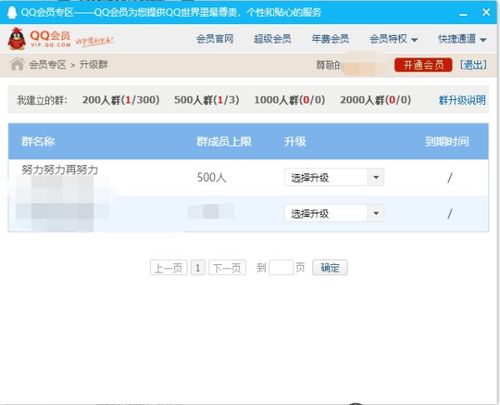This screenshot has width=500, height=405.
Task: Click the red 开通会员 button
Action: point(423,65)
